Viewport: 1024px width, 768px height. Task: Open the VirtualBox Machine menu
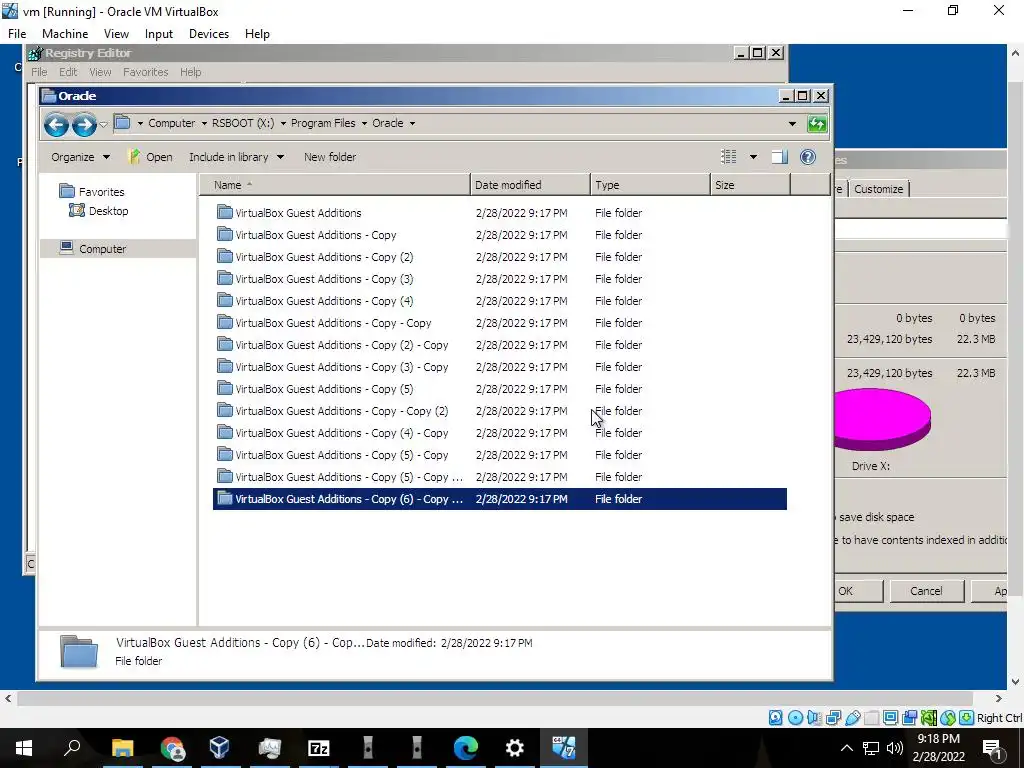pyautogui.click(x=65, y=34)
